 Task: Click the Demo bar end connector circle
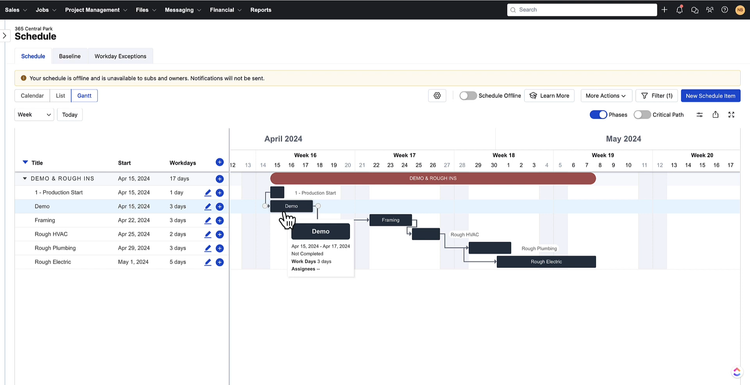(x=318, y=206)
